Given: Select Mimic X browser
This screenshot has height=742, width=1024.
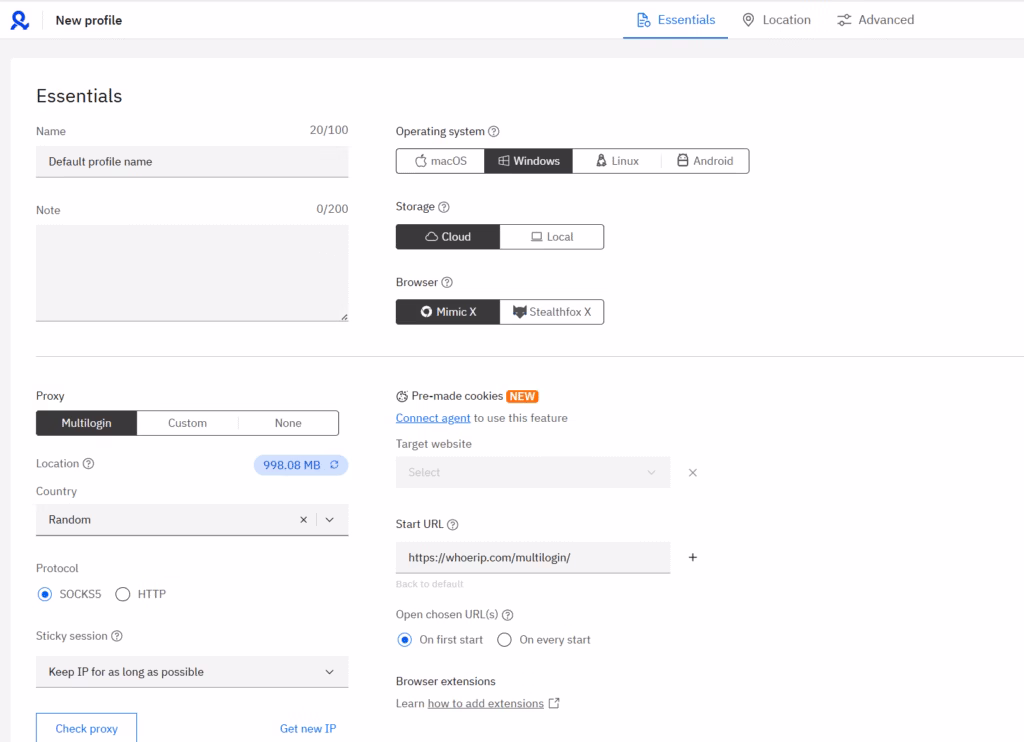Looking at the screenshot, I should [448, 312].
